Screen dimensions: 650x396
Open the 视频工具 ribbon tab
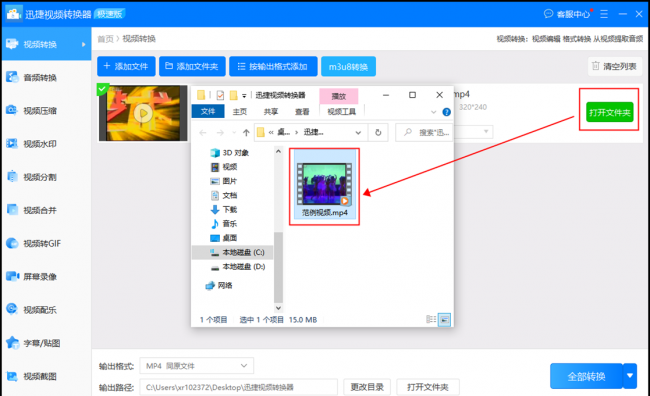click(x=342, y=111)
